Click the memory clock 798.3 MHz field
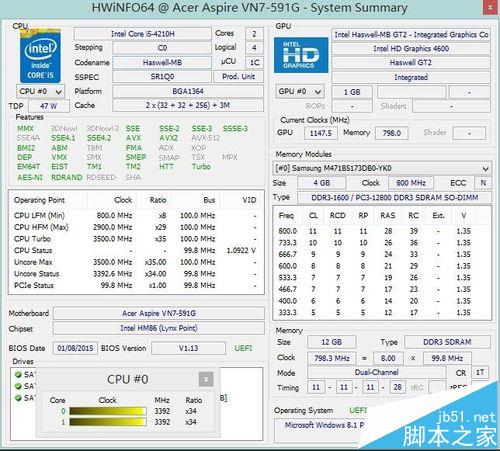The height and width of the screenshot is (451, 500). pyautogui.click(x=331, y=358)
